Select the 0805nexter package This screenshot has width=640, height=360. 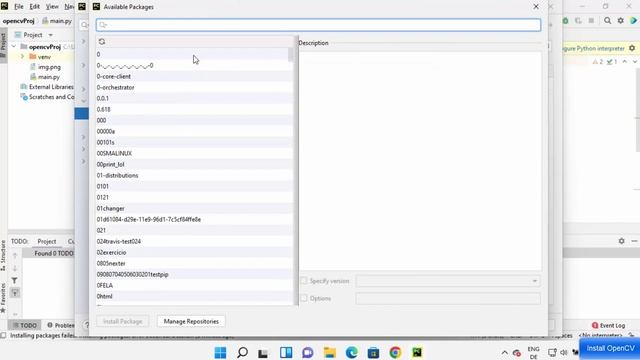point(194,264)
